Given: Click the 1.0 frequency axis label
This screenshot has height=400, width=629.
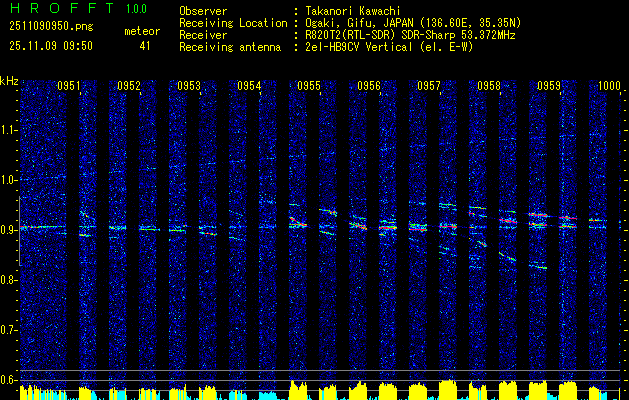Looking at the screenshot, I should coord(8,181).
